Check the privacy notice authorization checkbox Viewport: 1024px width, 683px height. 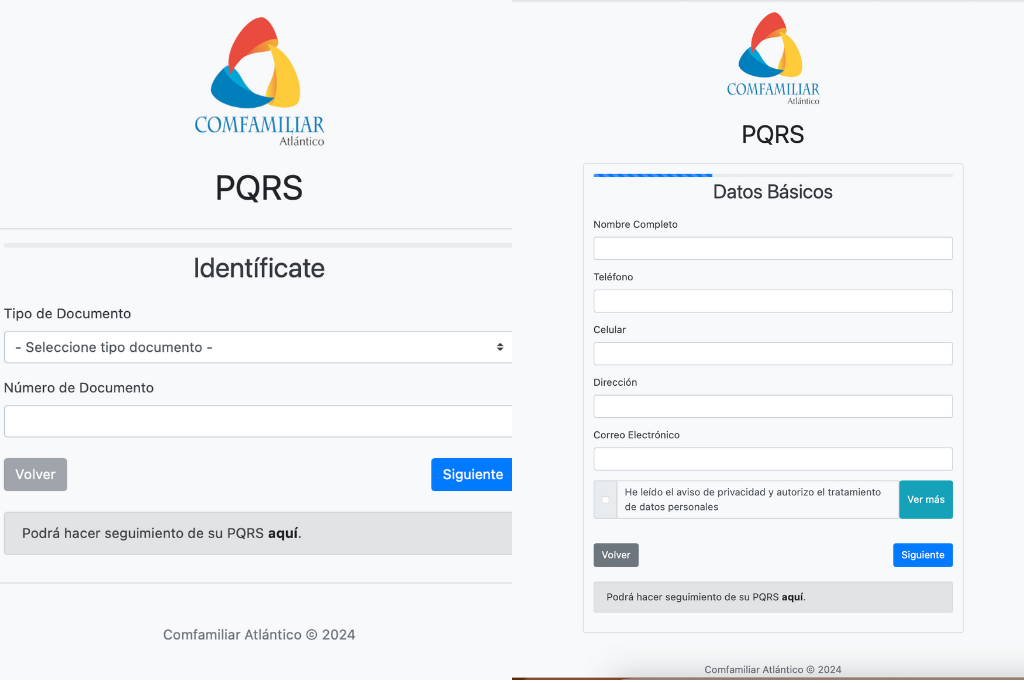605,500
